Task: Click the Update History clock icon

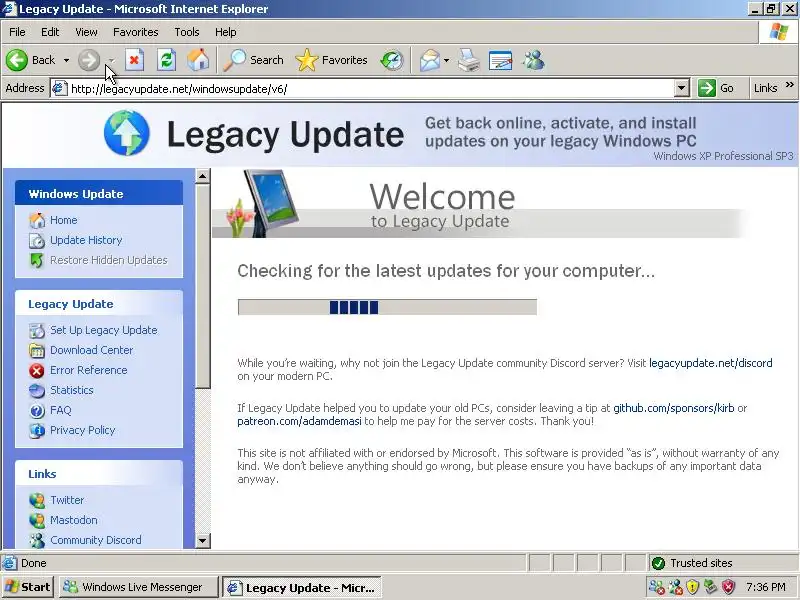Action: pos(37,240)
